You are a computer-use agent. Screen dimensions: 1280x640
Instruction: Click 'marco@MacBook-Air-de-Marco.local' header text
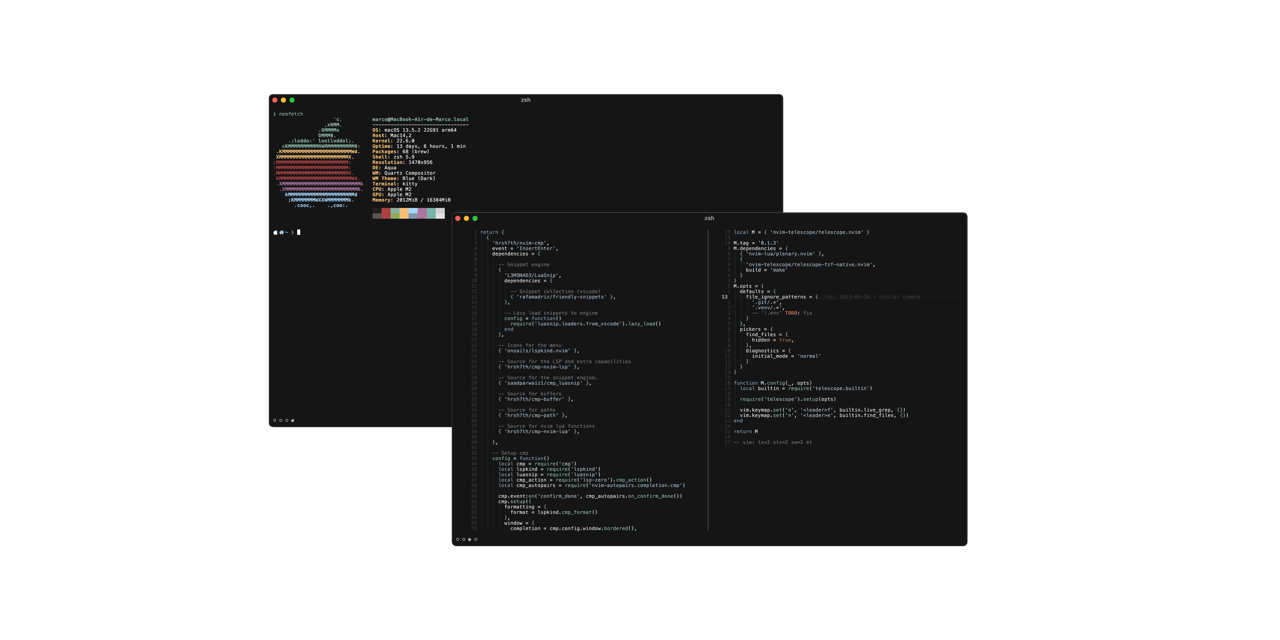(420, 119)
